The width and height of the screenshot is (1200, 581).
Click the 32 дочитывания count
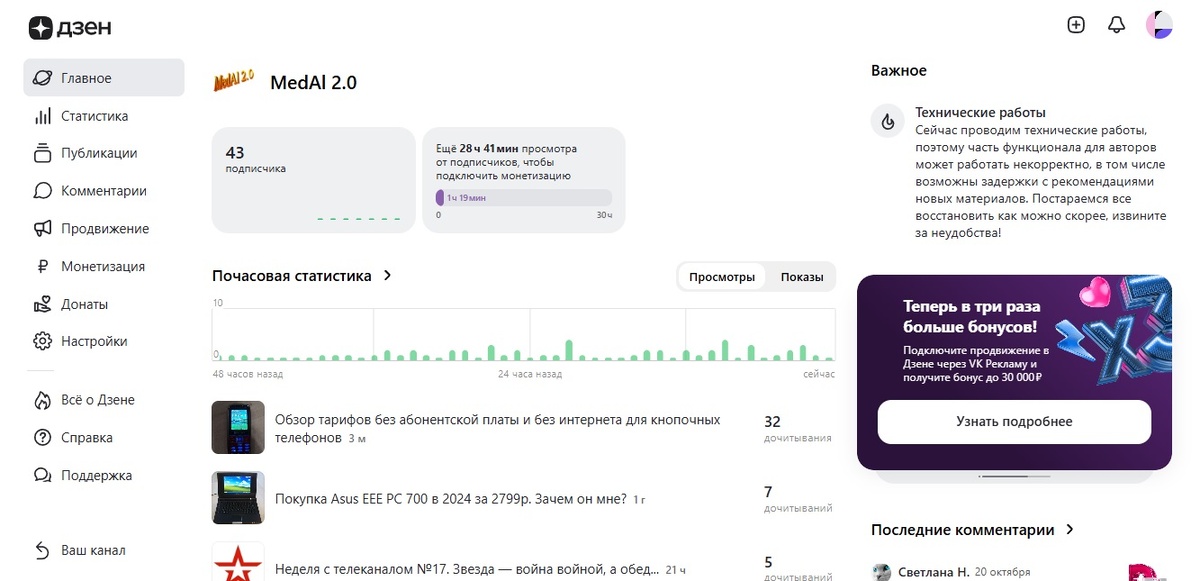(x=796, y=429)
